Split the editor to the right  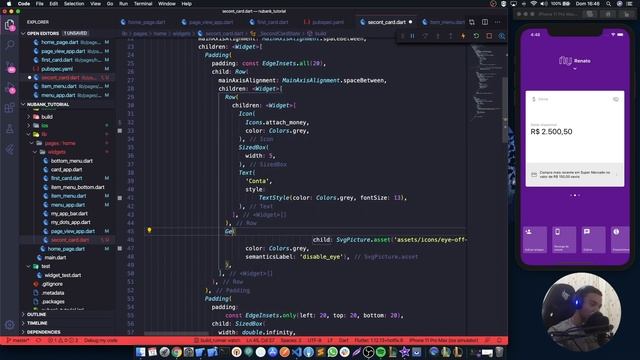coord(485,22)
